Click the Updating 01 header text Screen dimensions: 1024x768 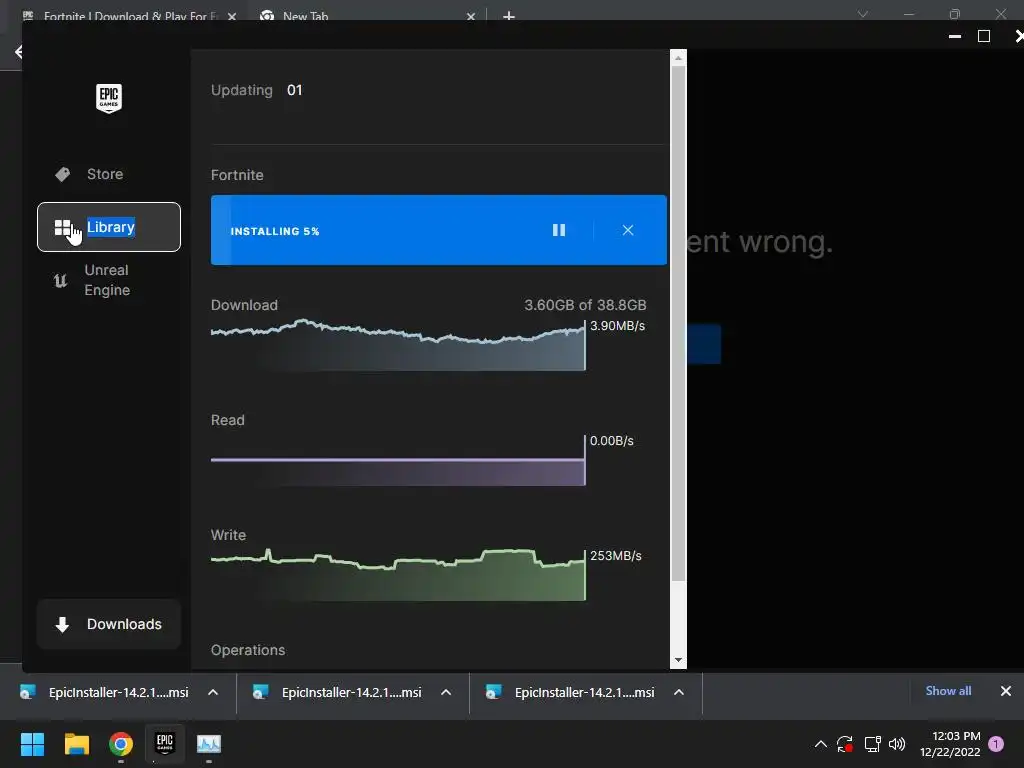pos(257,90)
